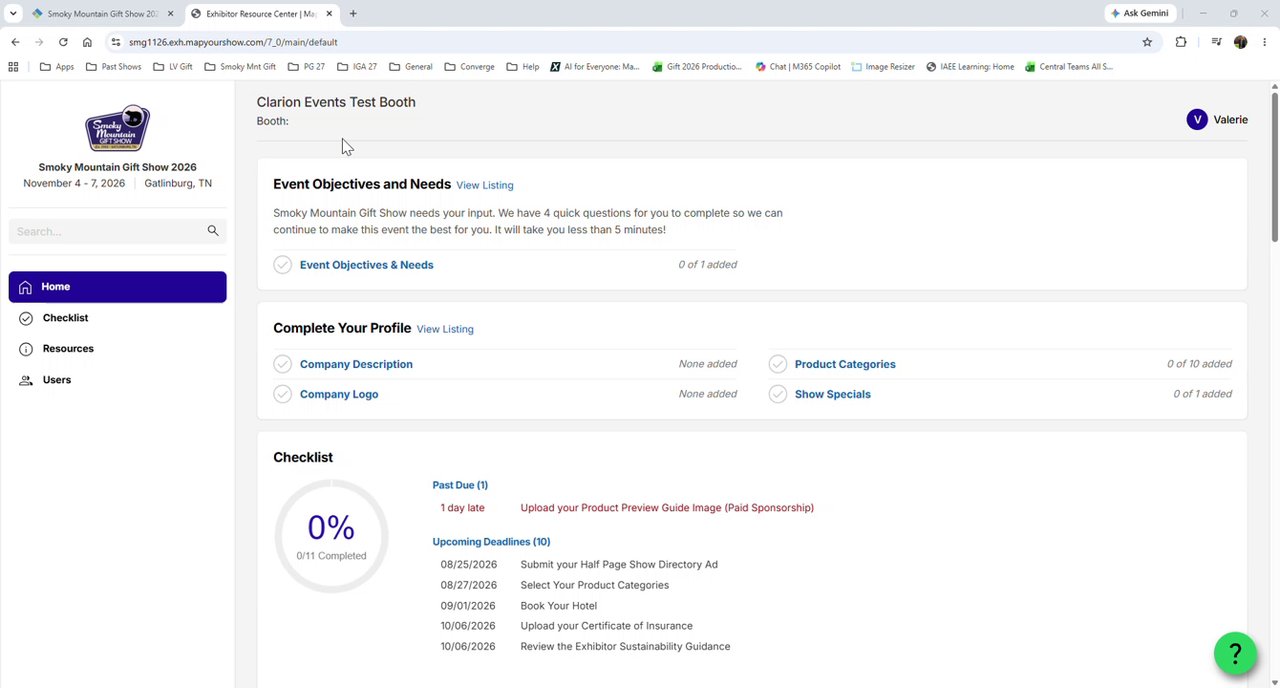1280x688 pixels.
Task: Open the LV Gift bookmarks folder
Action: [x=172, y=67]
